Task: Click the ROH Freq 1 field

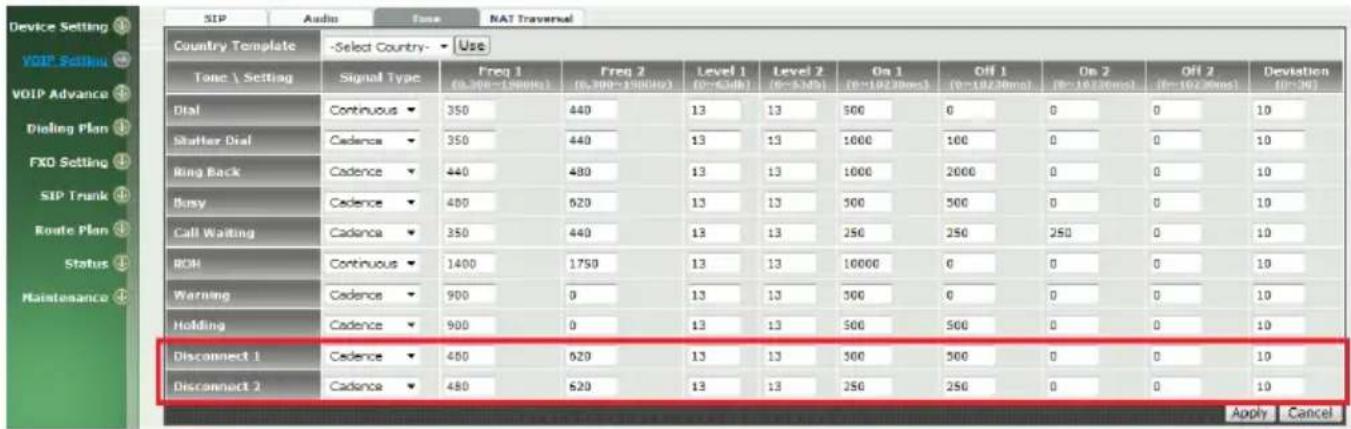Action: pos(468,264)
